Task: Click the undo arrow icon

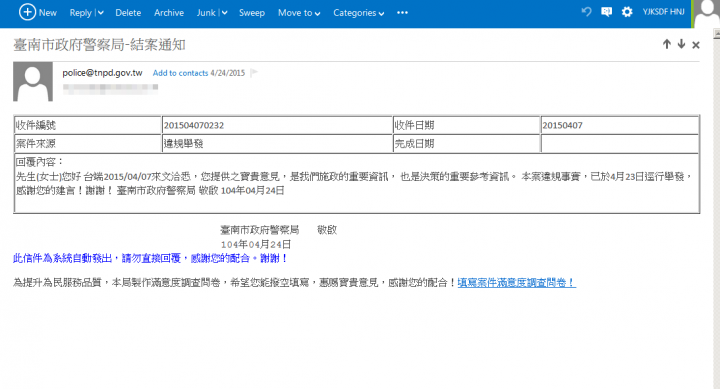Action: 586,12
